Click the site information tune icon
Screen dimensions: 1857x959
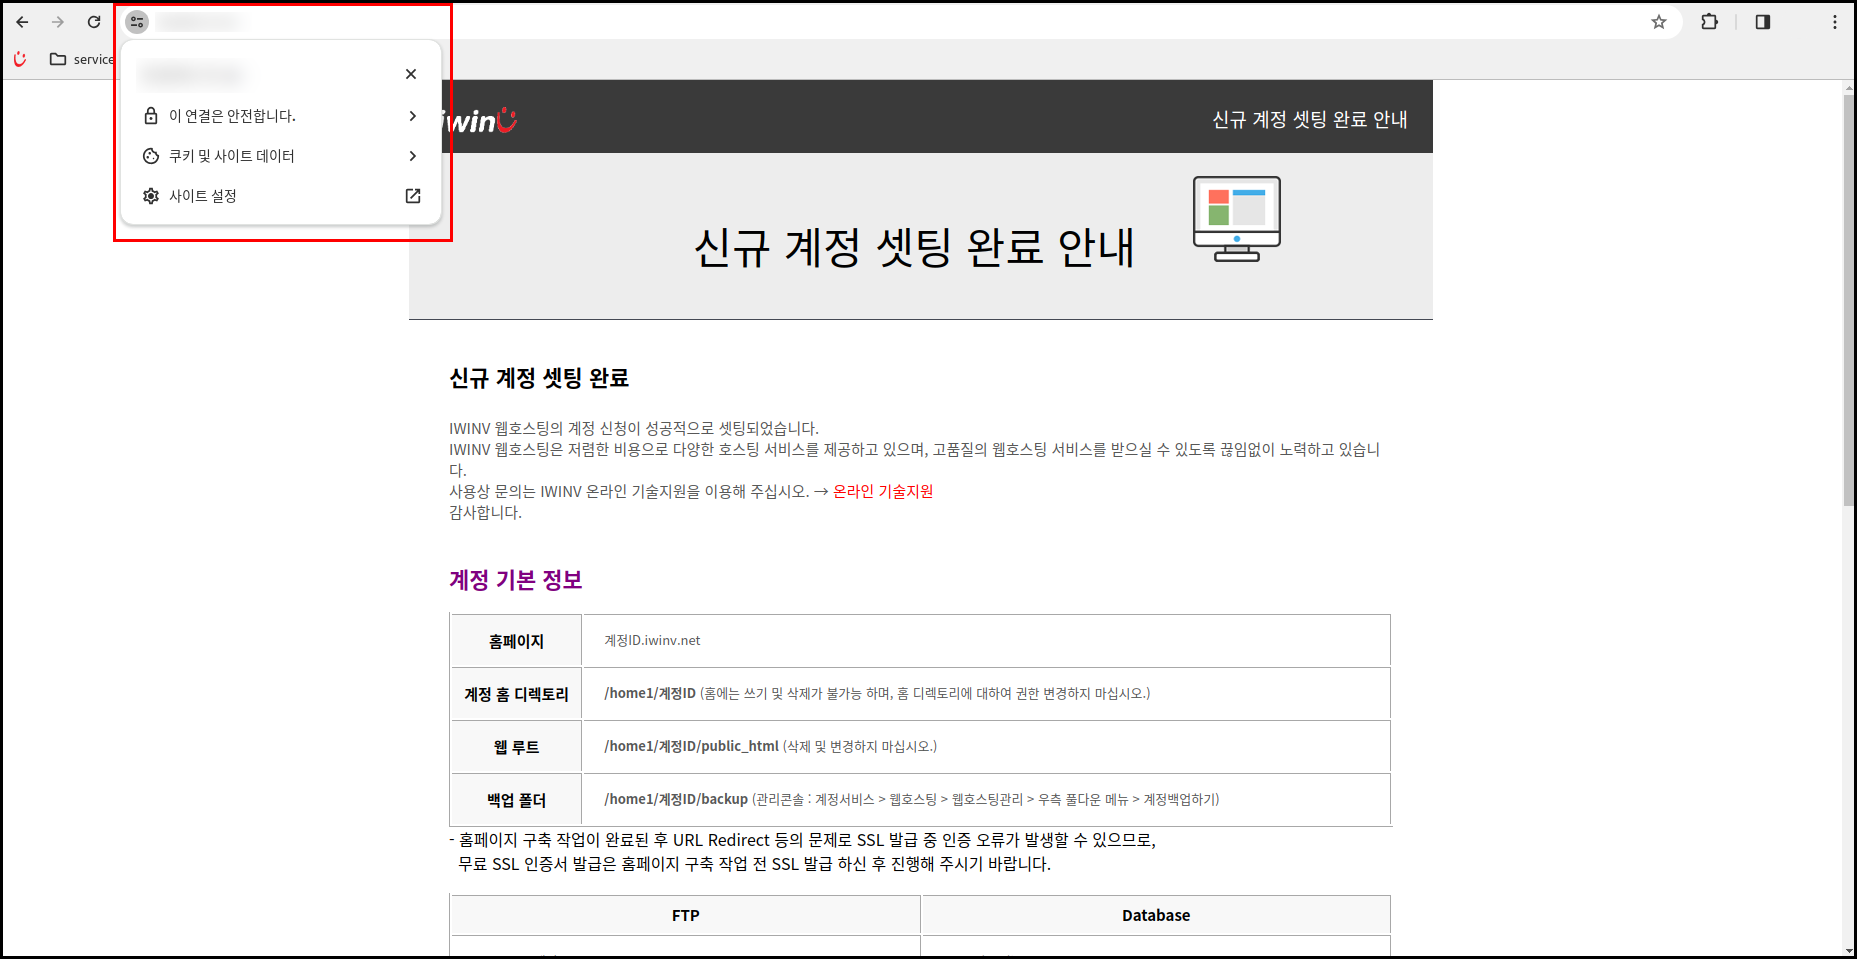pyautogui.click(x=137, y=22)
